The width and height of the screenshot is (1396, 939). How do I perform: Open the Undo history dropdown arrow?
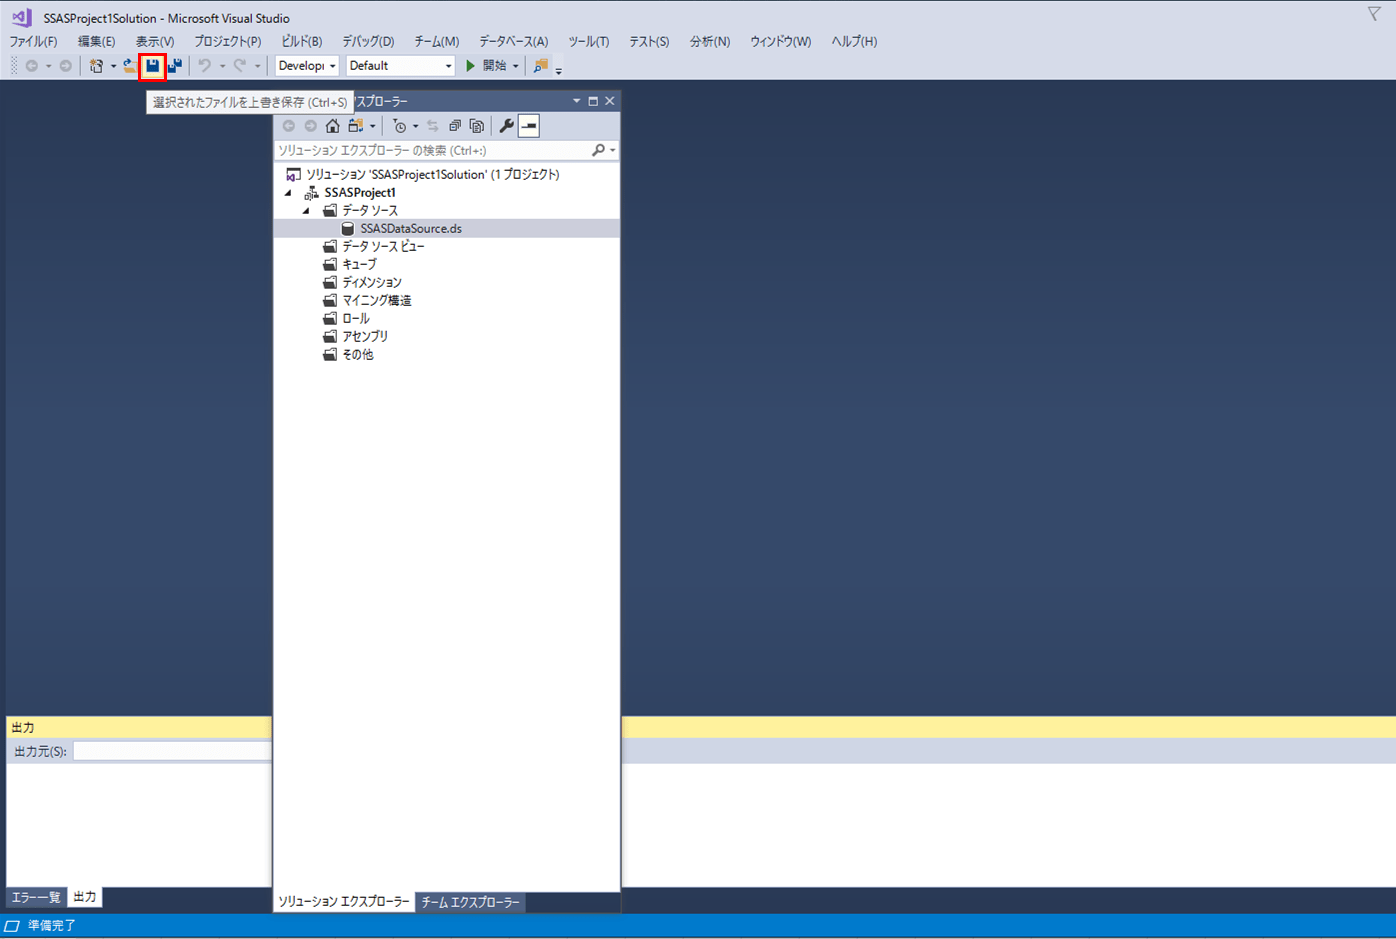222,67
